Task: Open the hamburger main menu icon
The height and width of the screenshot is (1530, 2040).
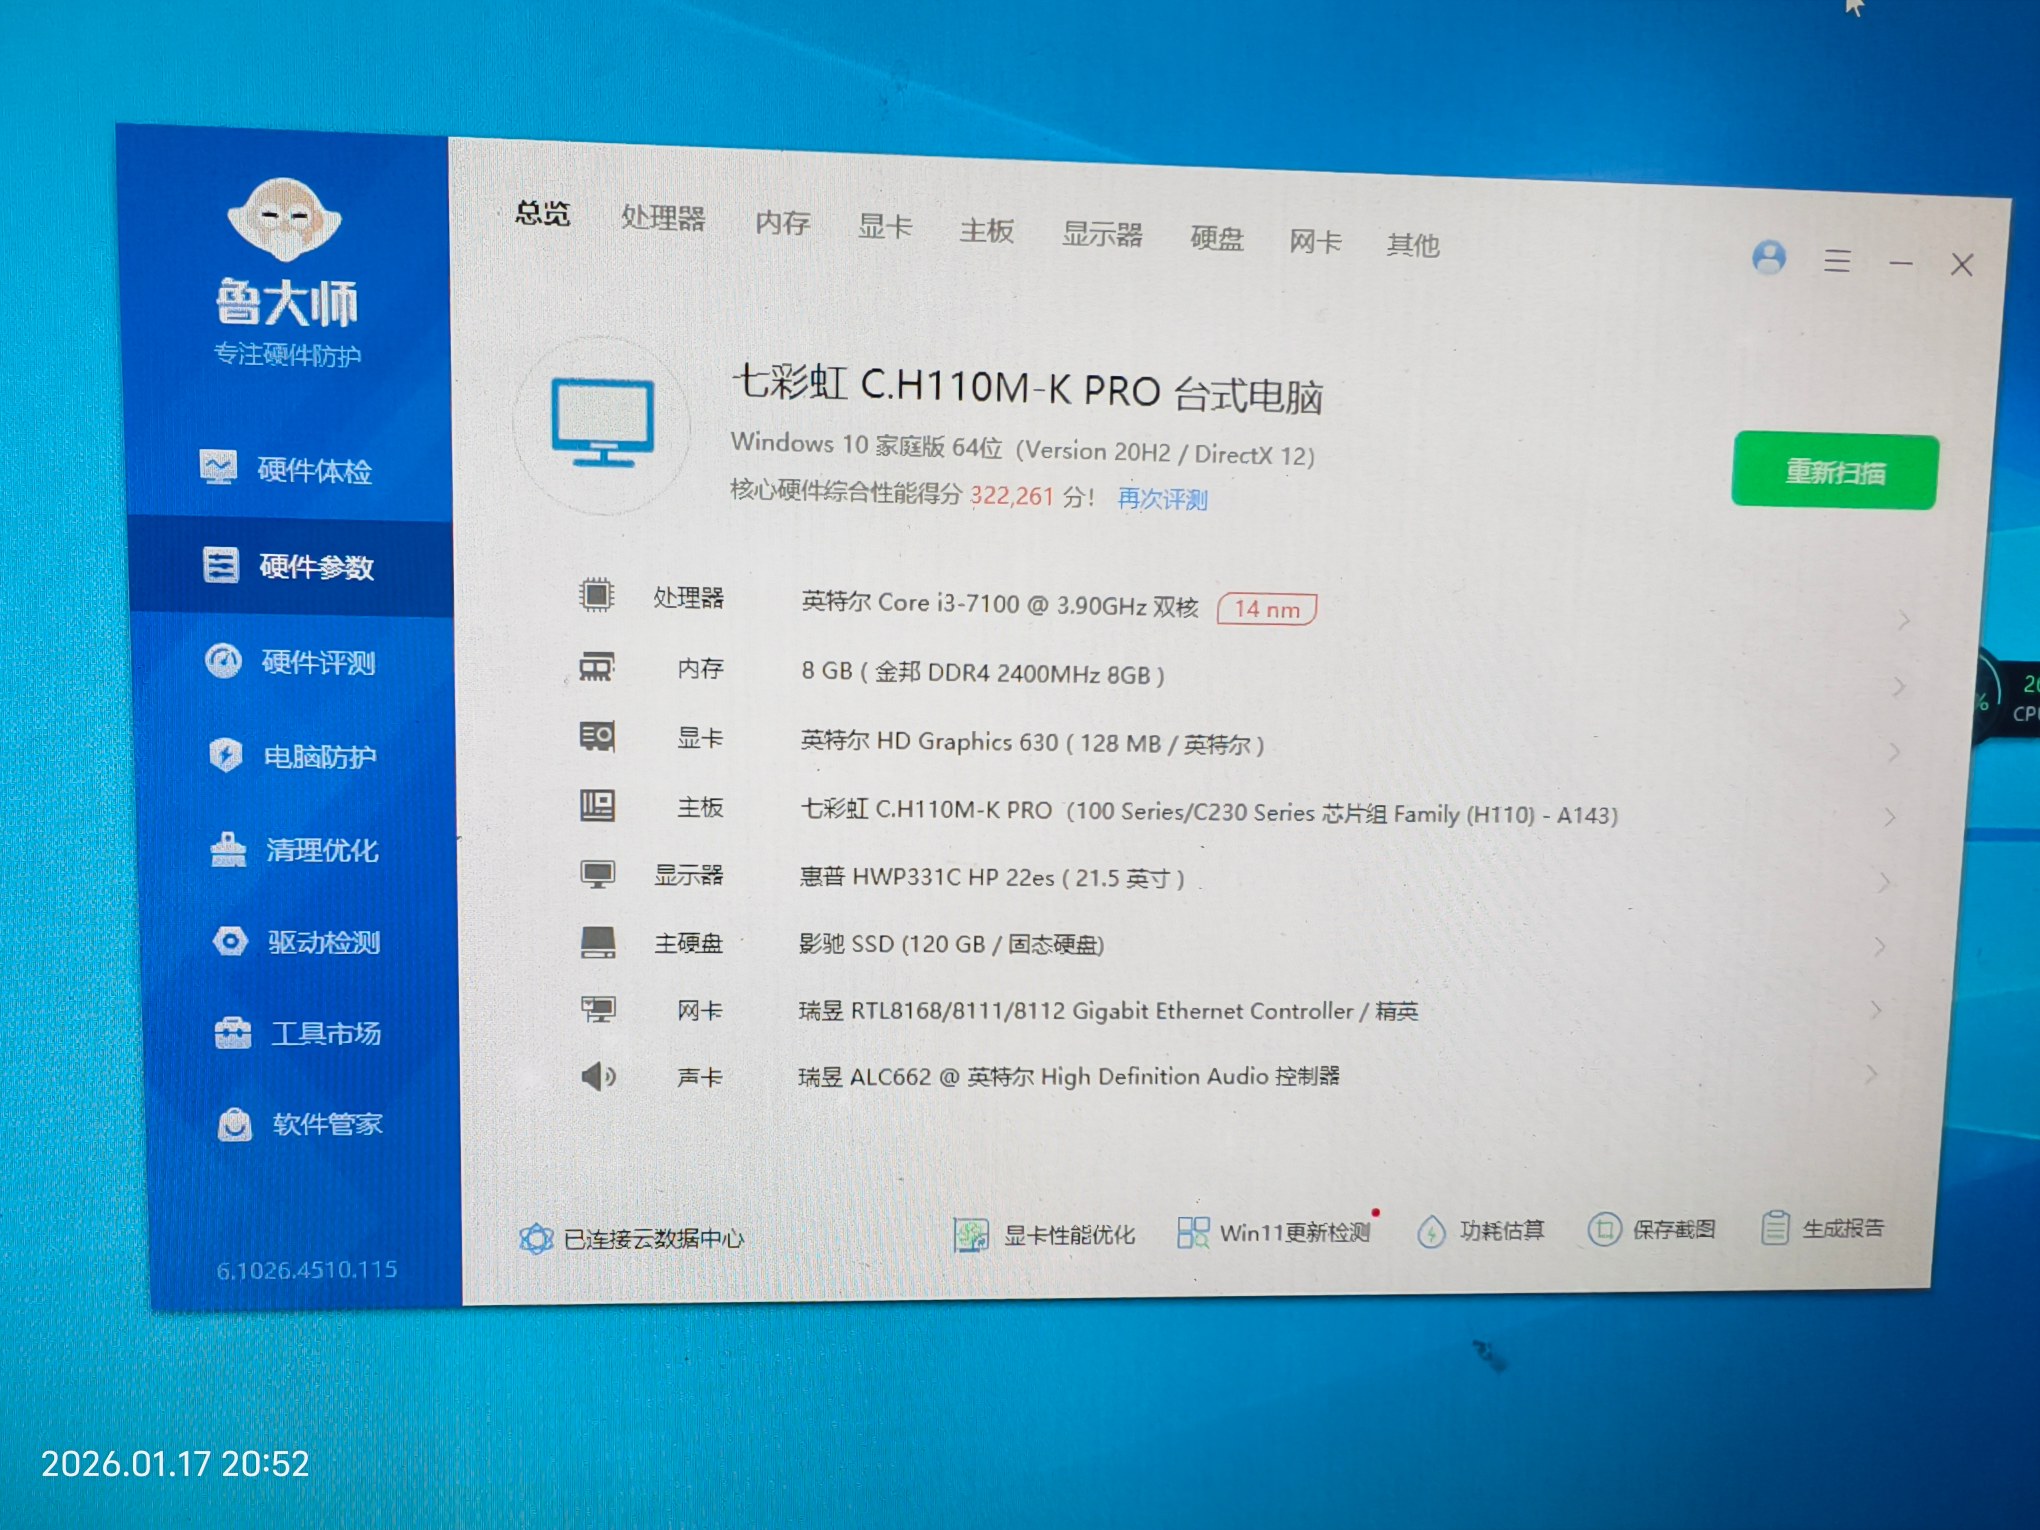Action: point(1836,261)
